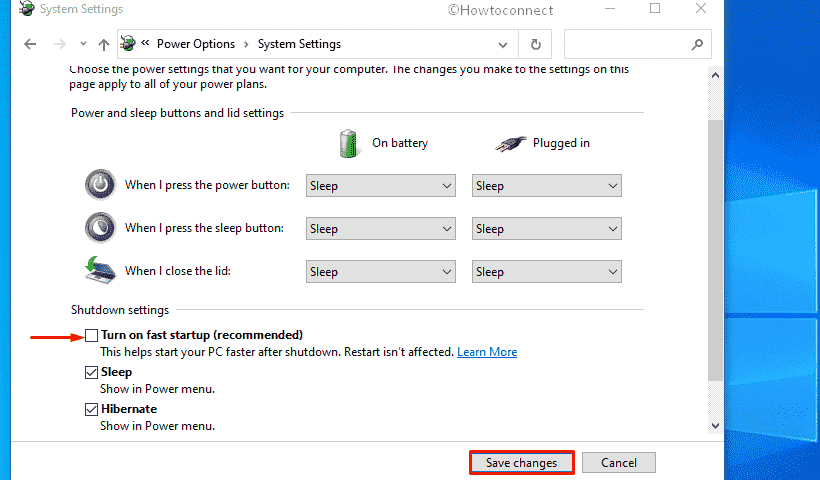Image resolution: width=820 pixels, height=480 pixels.
Task: Expand the address bar history dropdown
Action: click(x=502, y=45)
